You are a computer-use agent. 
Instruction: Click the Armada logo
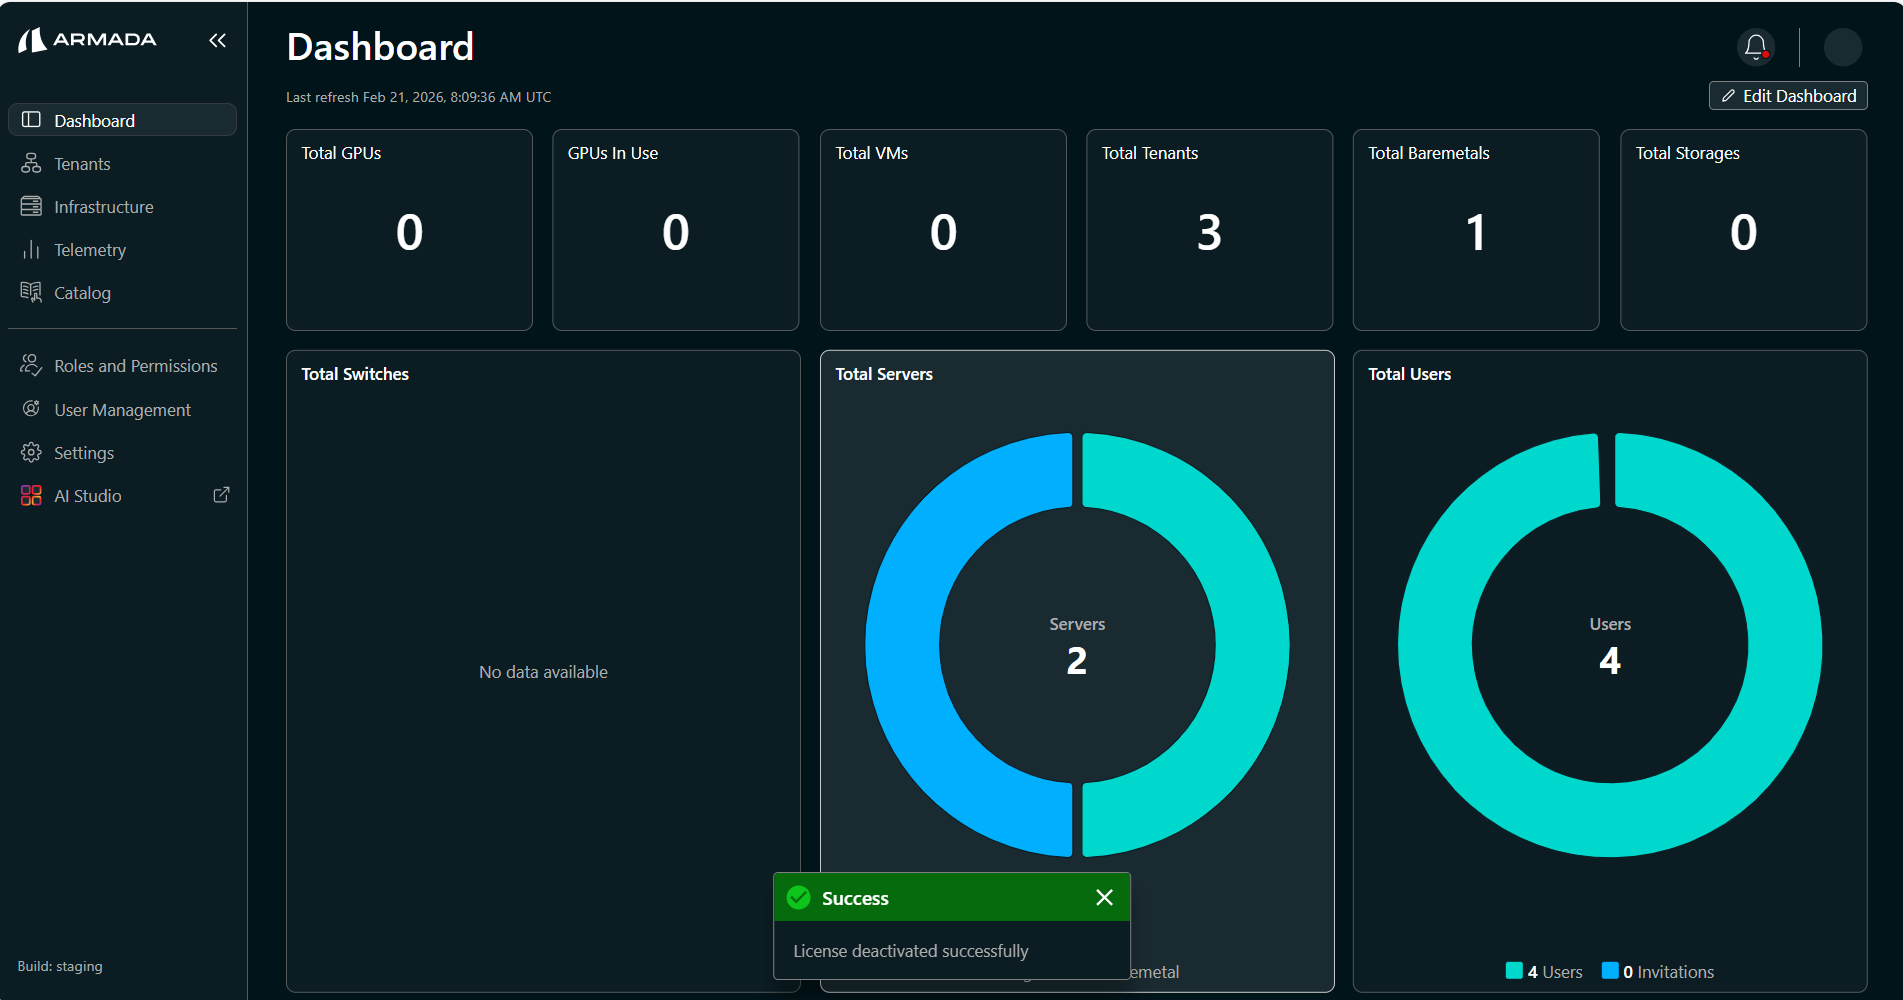88,40
